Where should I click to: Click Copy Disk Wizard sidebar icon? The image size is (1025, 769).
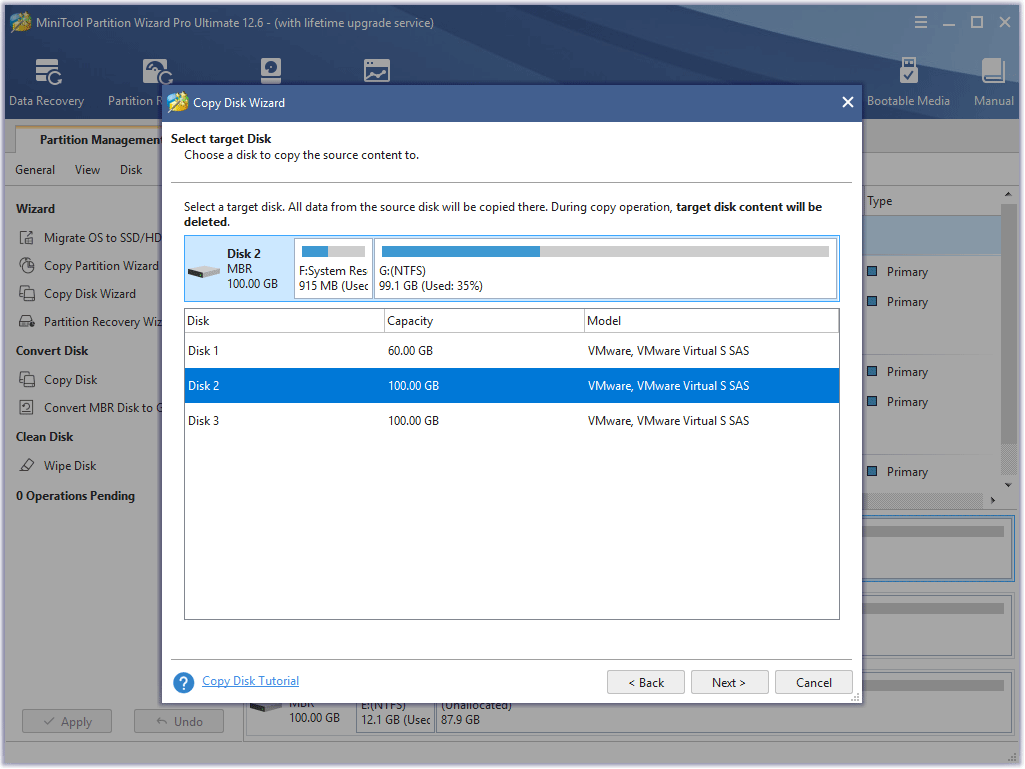(x=26, y=294)
